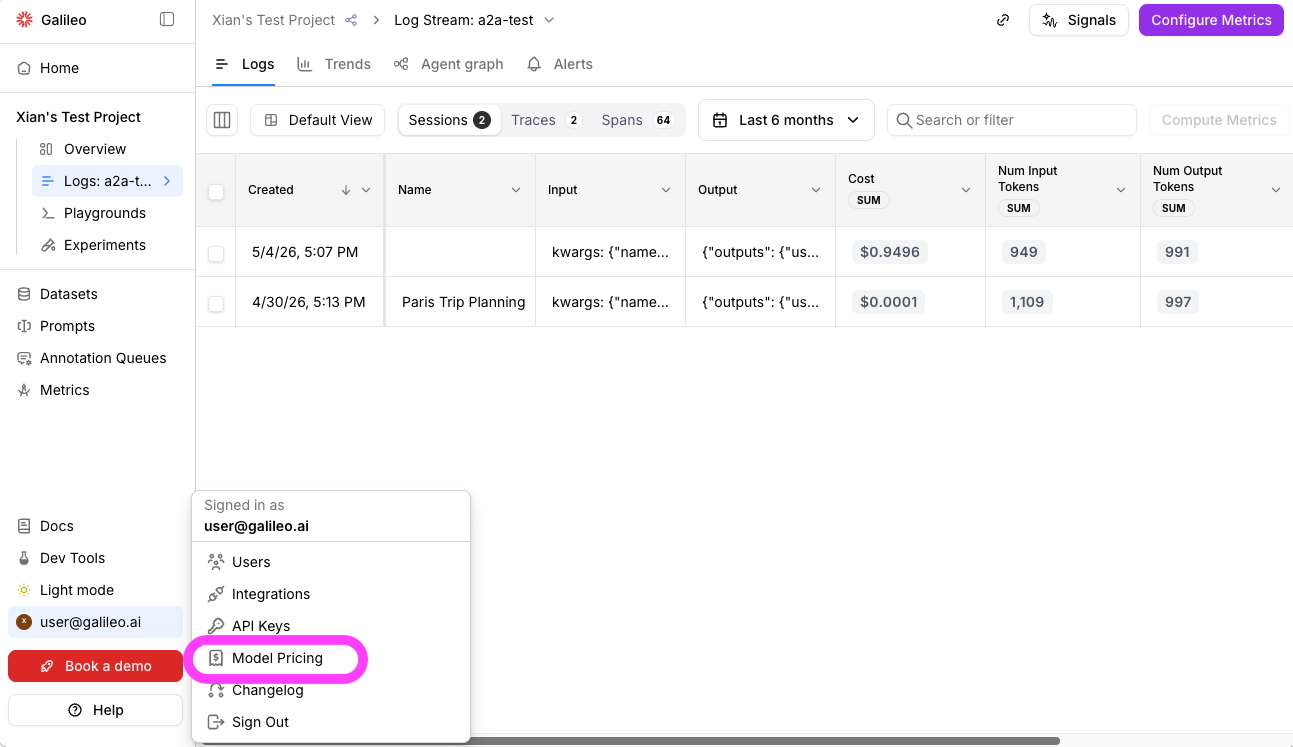Open the Input column menu chevron
The width and height of the screenshot is (1293, 747).
(666, 190)
